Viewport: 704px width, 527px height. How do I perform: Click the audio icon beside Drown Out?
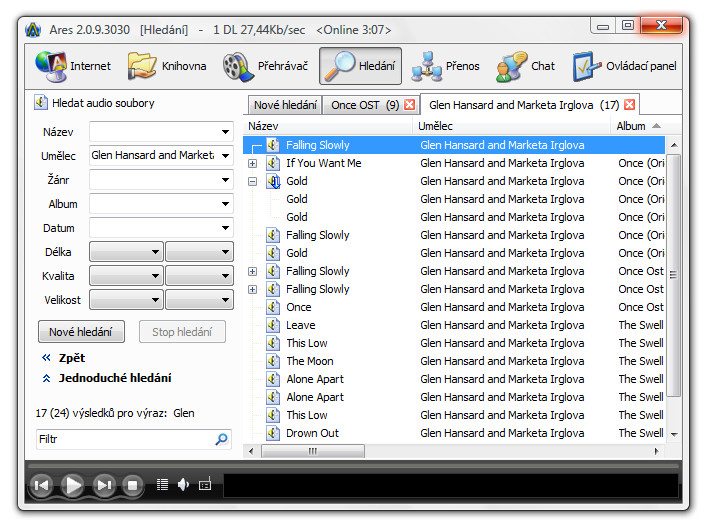tap(273, 433)
